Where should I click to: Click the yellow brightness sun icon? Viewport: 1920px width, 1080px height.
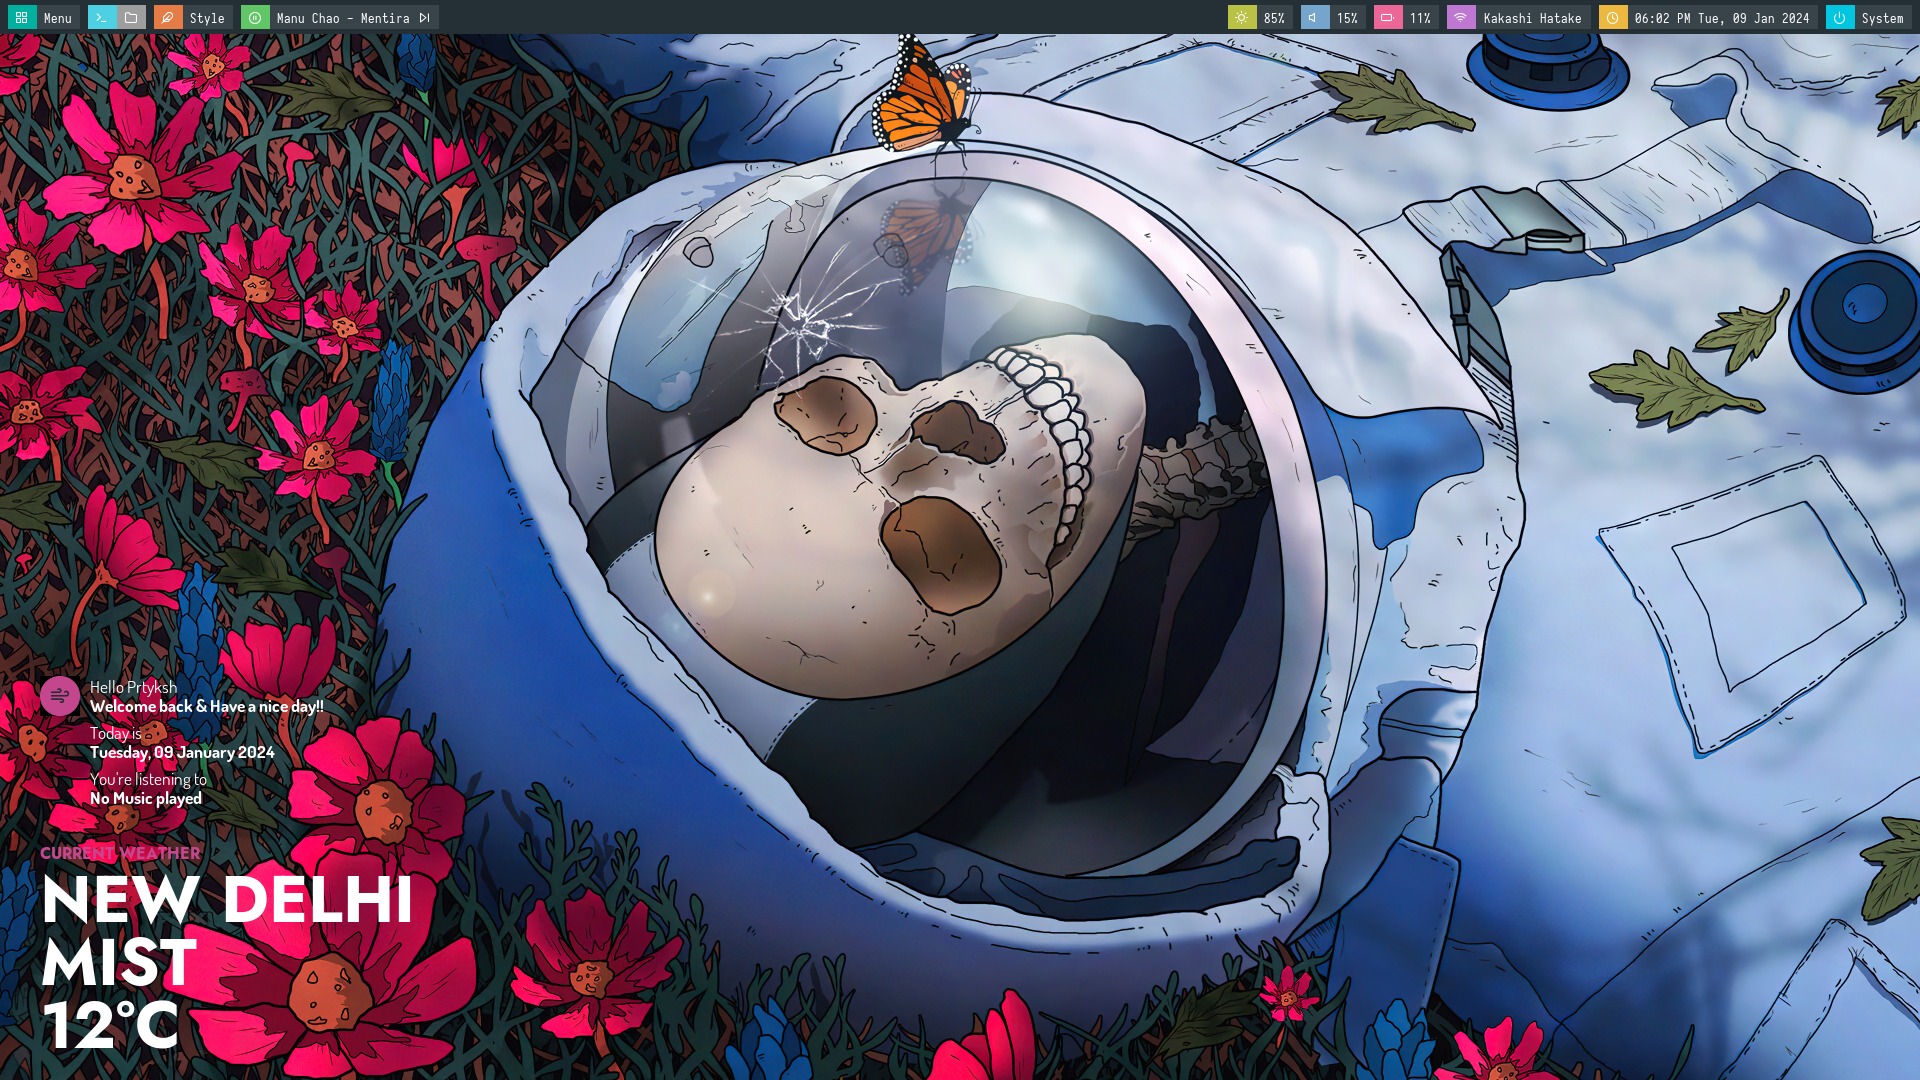tap(1241, 18)
